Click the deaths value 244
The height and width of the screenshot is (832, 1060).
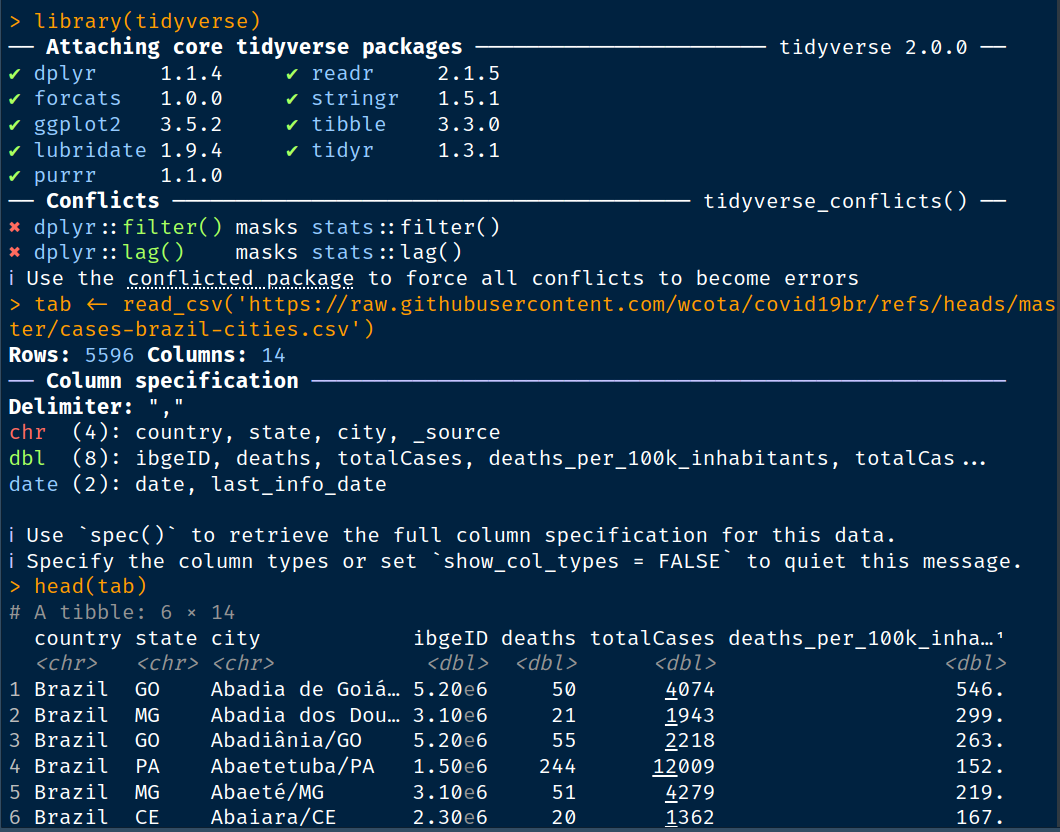point(557,766)
